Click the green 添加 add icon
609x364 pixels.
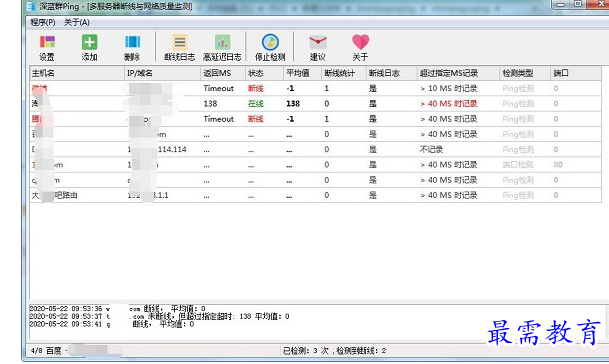click(89, 47)
